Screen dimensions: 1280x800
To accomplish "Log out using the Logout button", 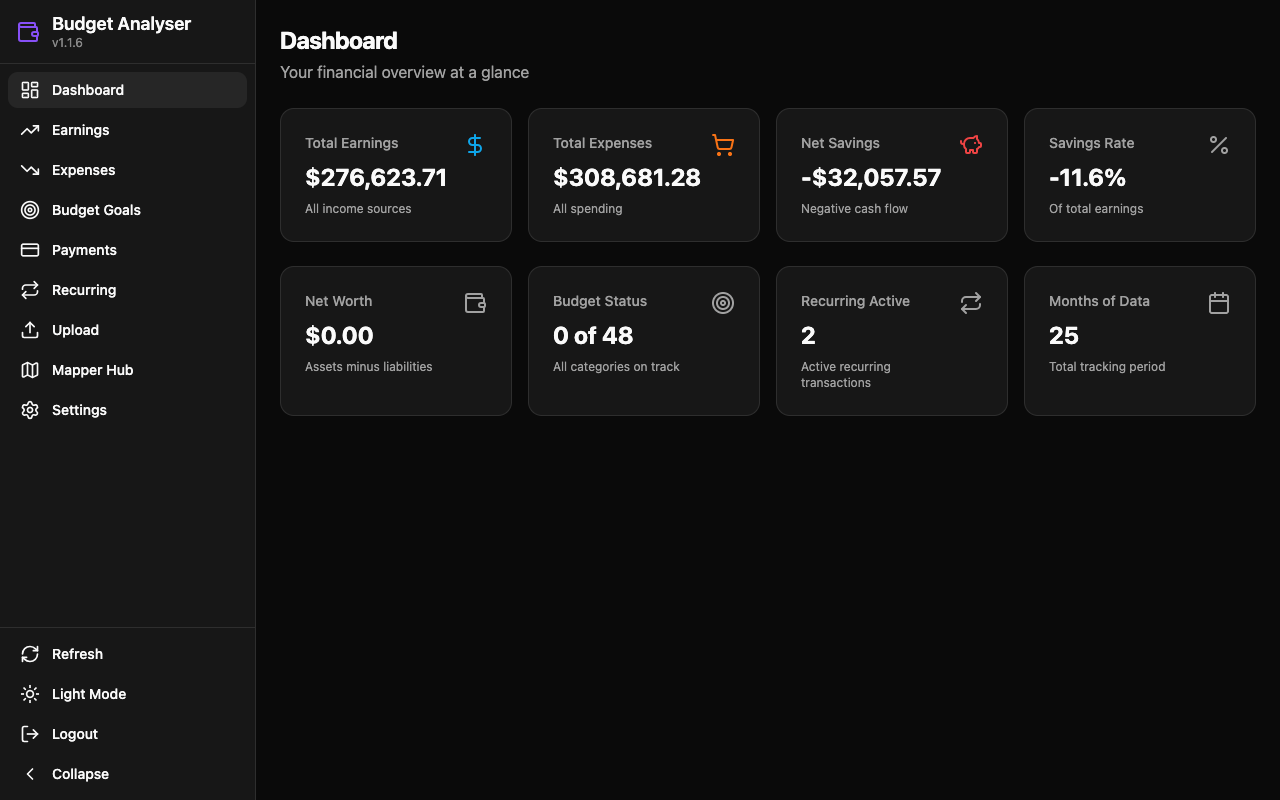I will tap(74, 734).
